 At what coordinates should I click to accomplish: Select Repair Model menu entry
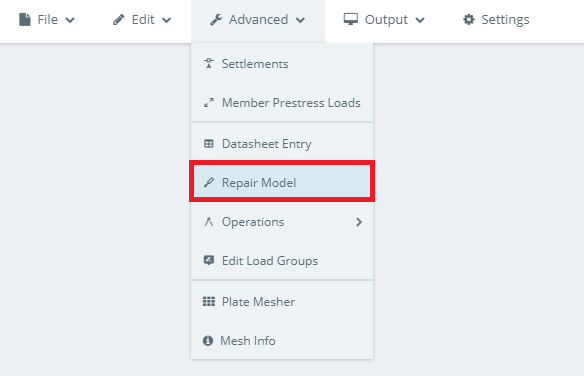(x=282, y=181)
